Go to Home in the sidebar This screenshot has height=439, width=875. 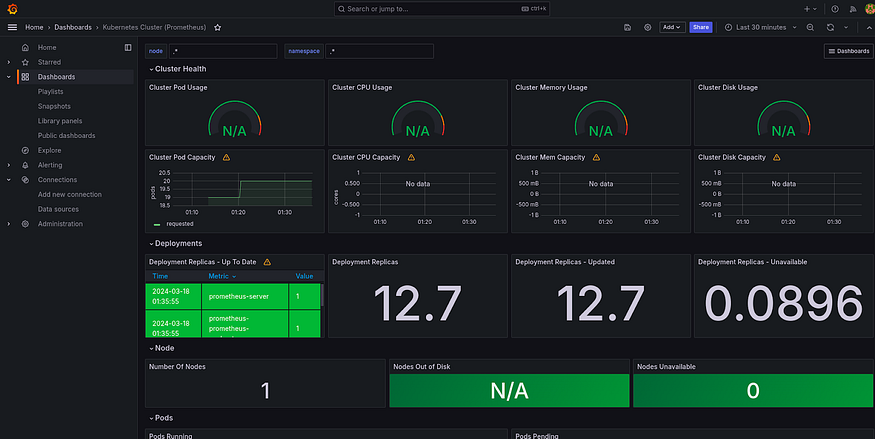47,47
